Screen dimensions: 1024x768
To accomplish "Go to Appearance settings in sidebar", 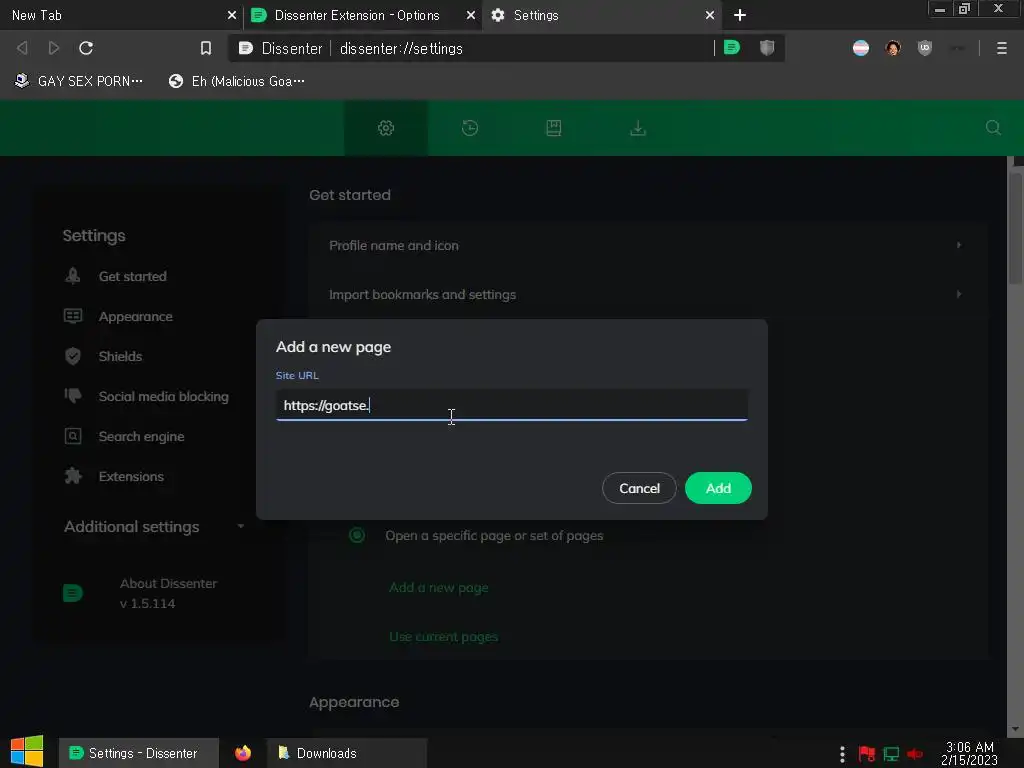I will pyautogui.click(x=136, y=317).
